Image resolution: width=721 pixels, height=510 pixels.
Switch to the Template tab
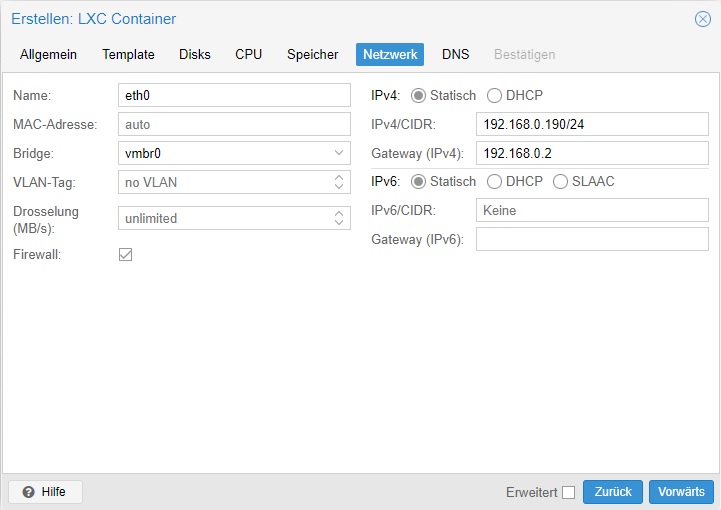tap(128, 54)
